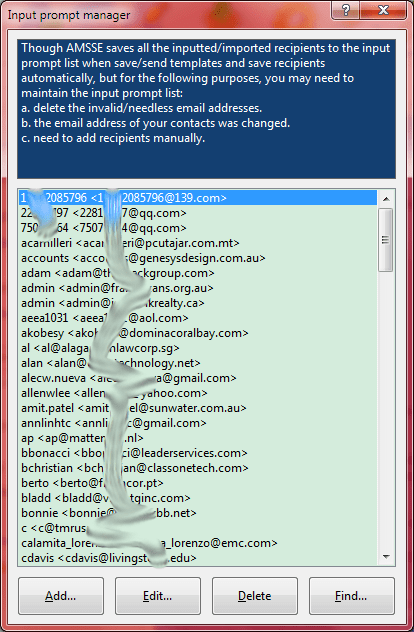414x632 pixels.
Task: Click Delete to remove the selected recipient
Action: [255, 596]
